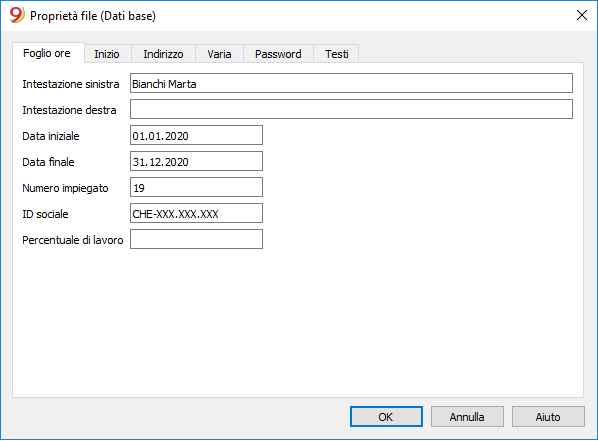598x441 pixels.
Task: Click the dialog title text
Action: point(93,16)
